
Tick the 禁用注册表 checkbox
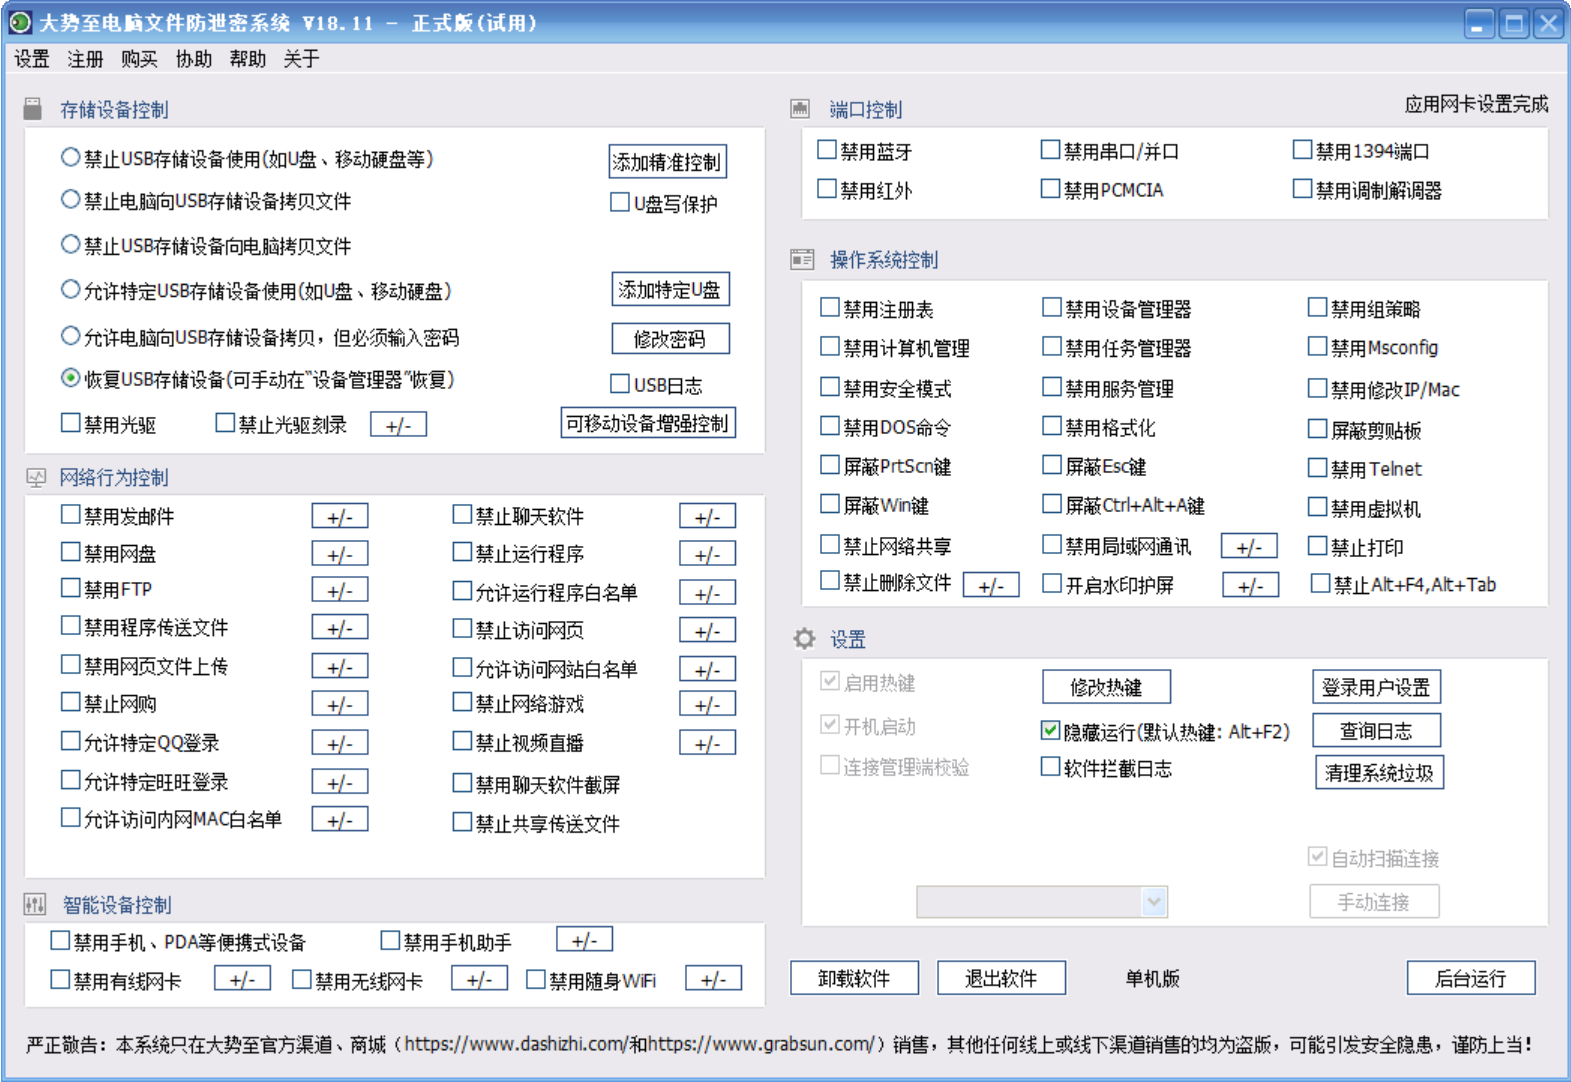point(830,308)
